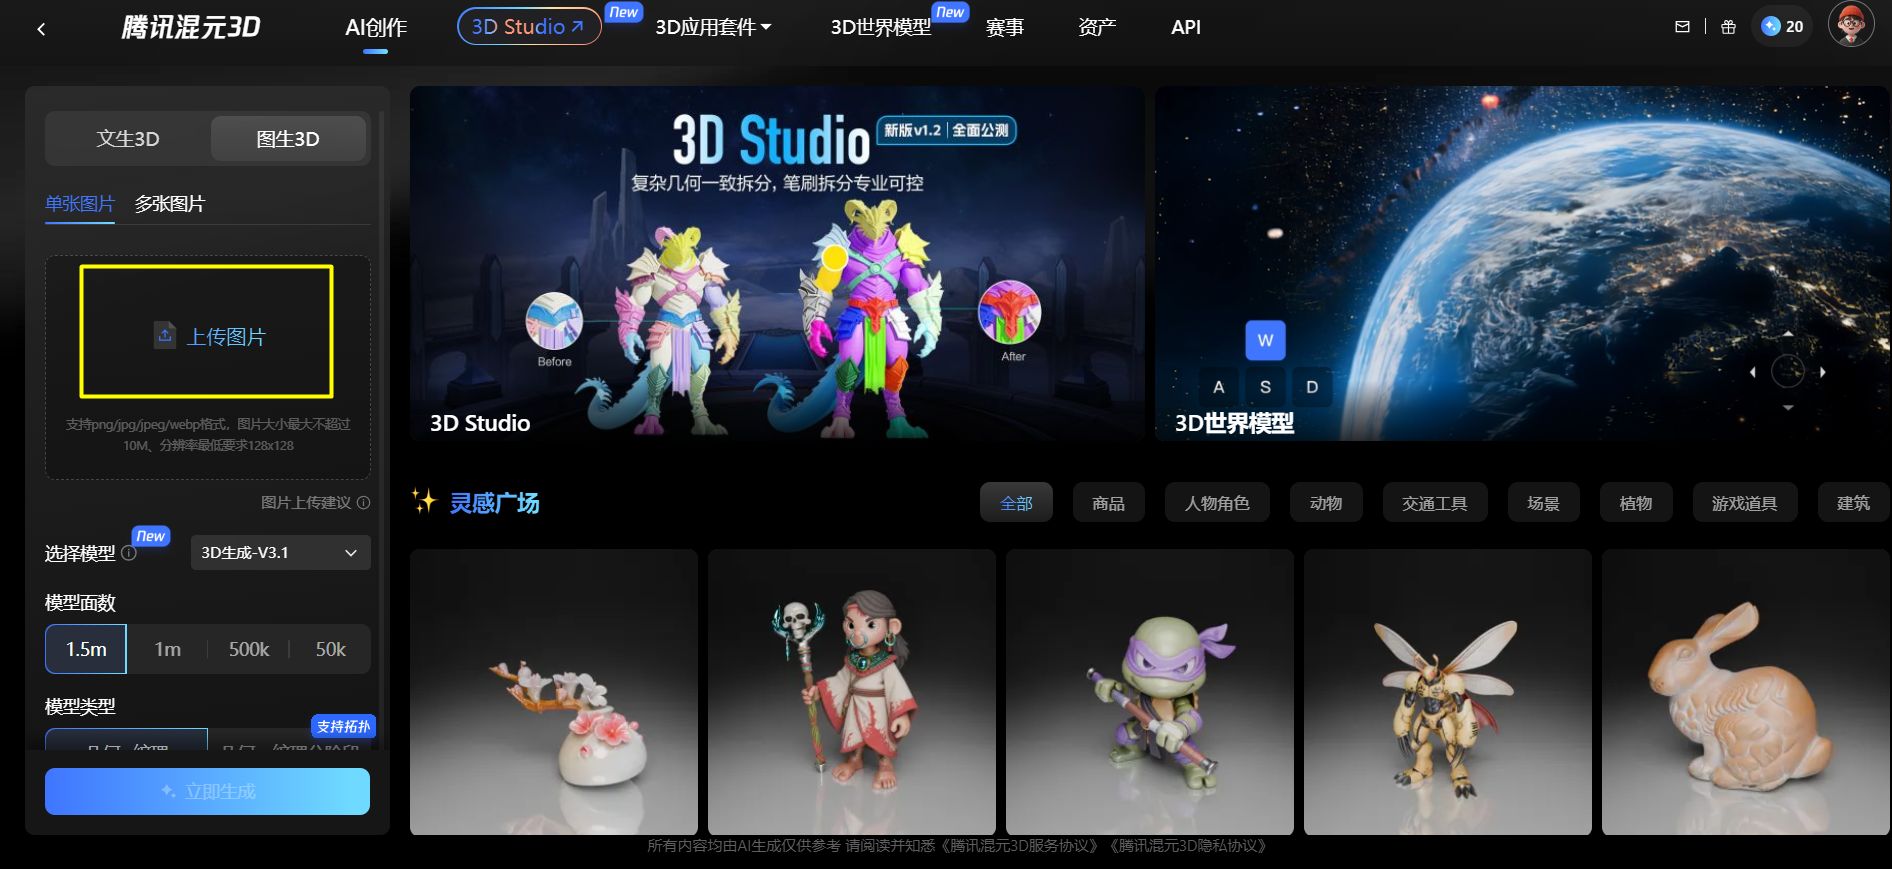The image size is (1892, 869).
Task: Go back using the top-left arrow
Action: 41,29
